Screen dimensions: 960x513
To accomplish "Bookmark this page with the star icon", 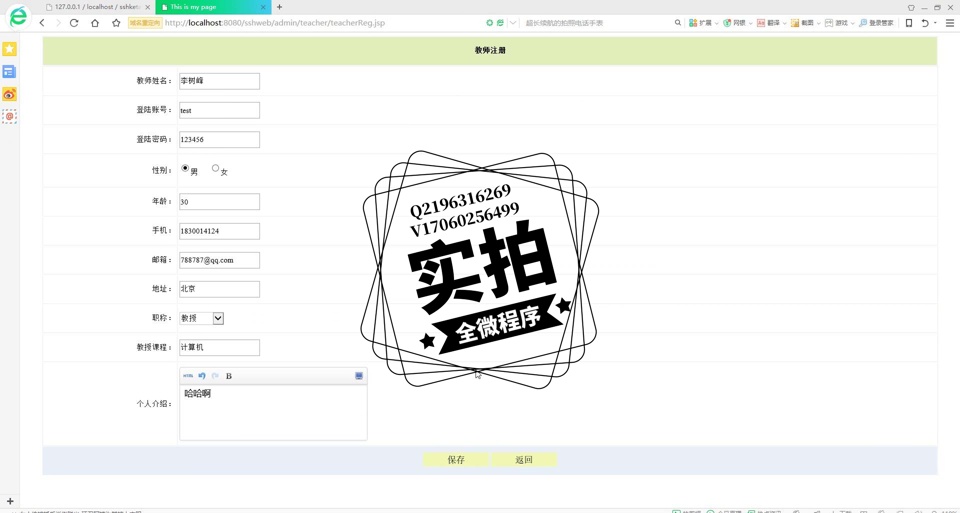I will click(x=116, y=23).
